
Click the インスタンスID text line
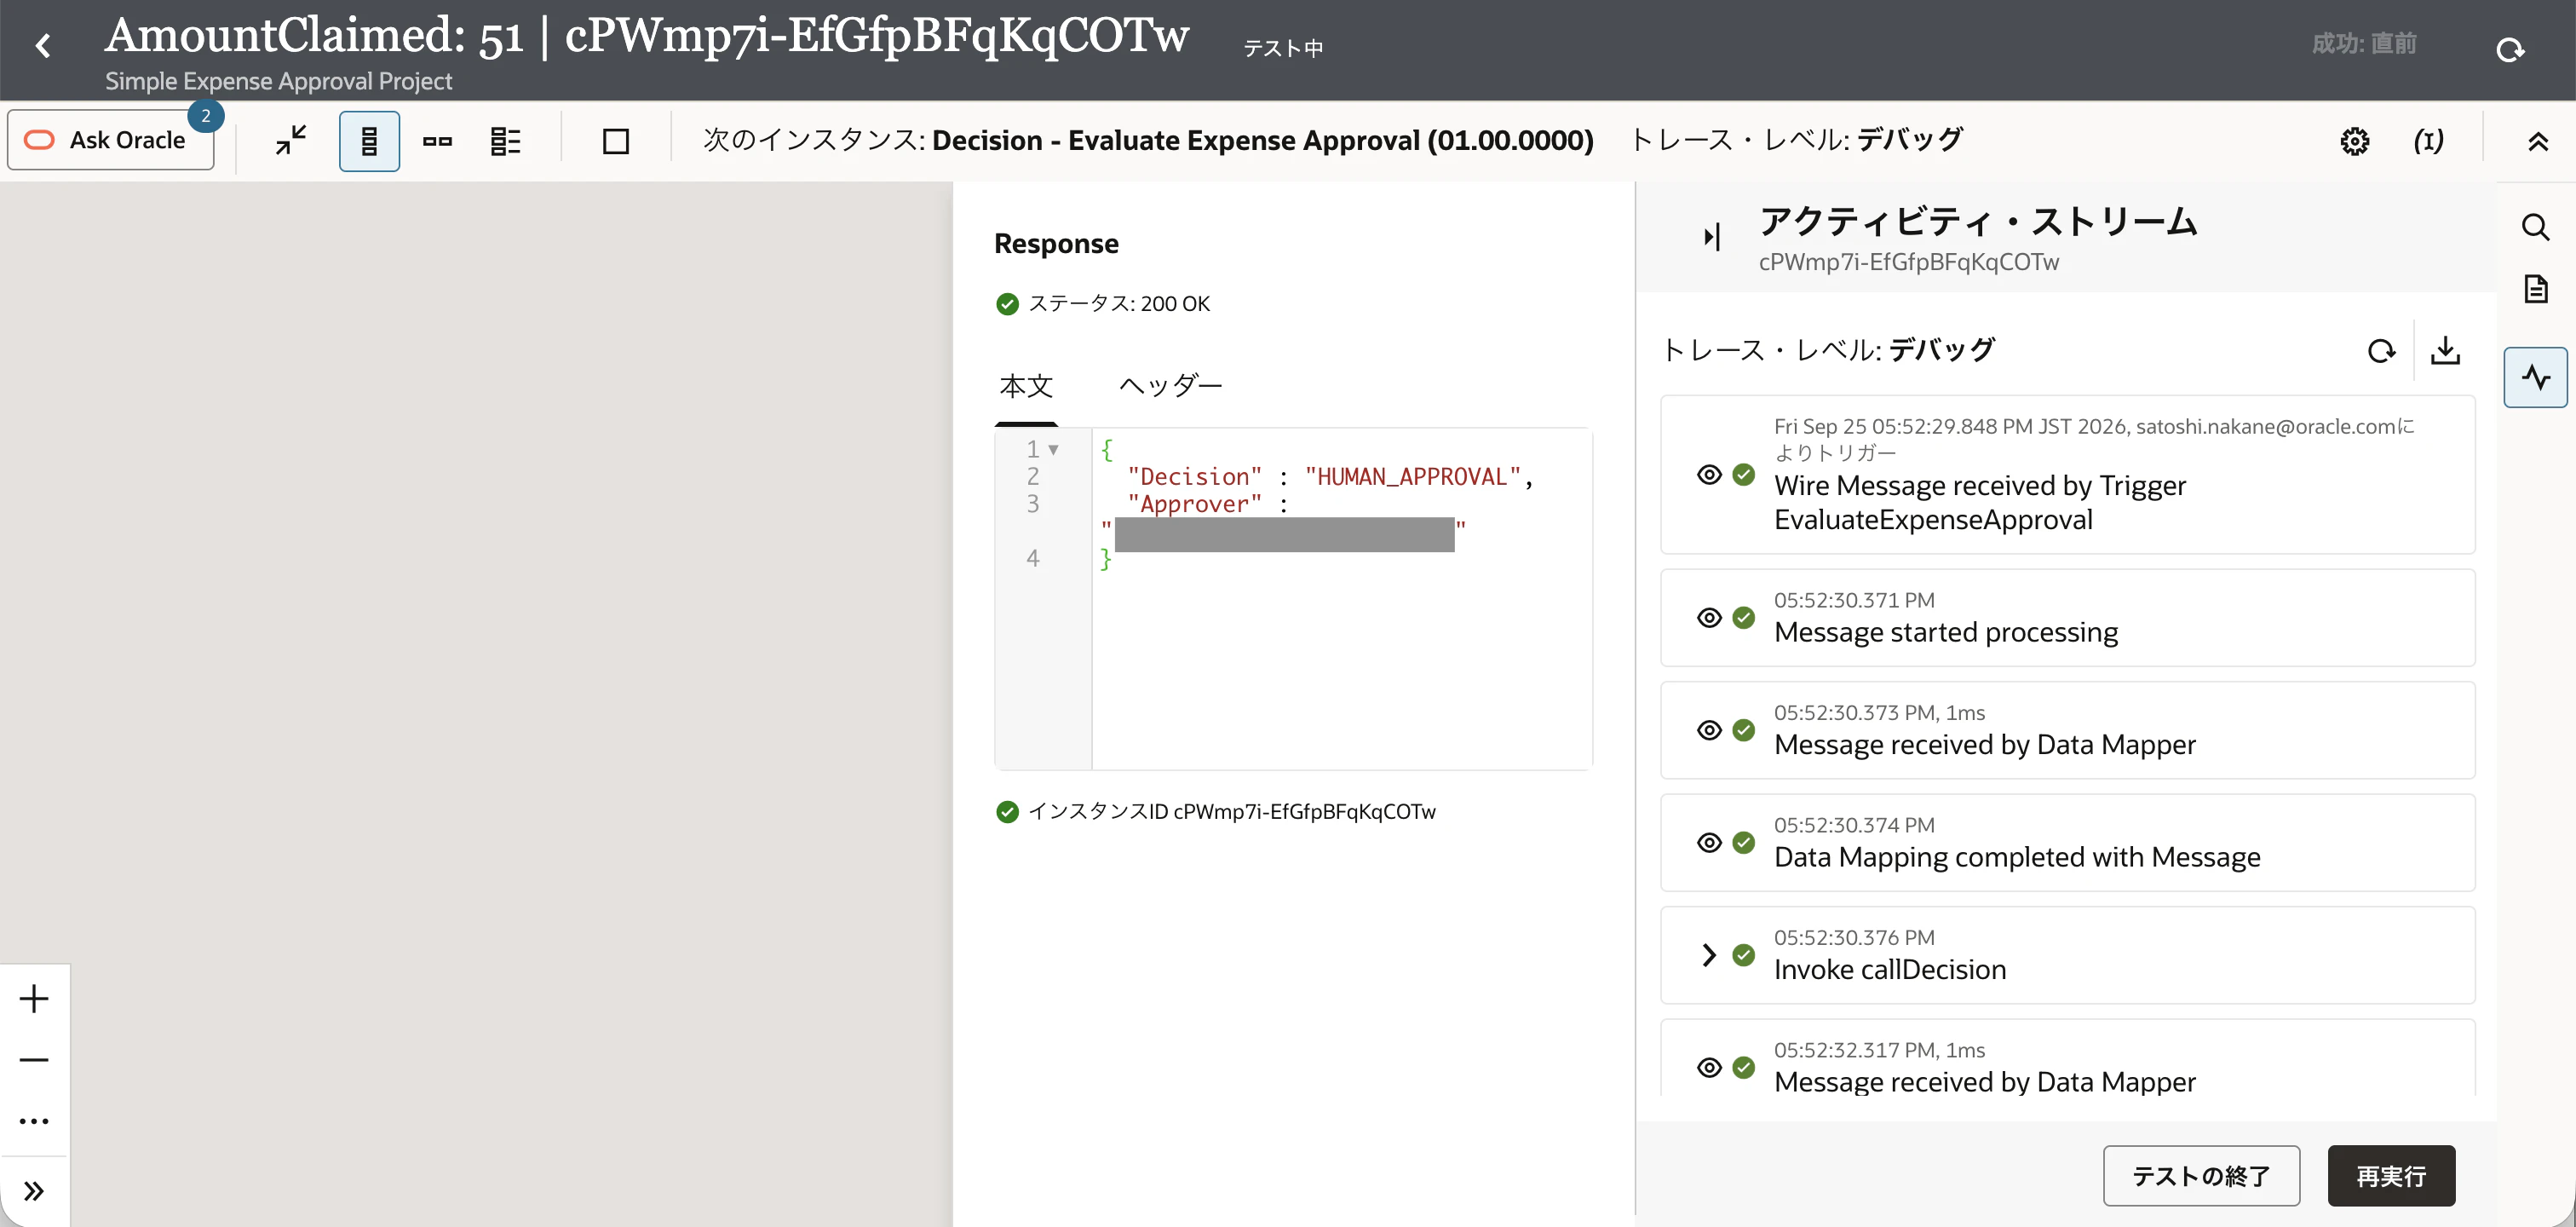tap(1231, 812)
